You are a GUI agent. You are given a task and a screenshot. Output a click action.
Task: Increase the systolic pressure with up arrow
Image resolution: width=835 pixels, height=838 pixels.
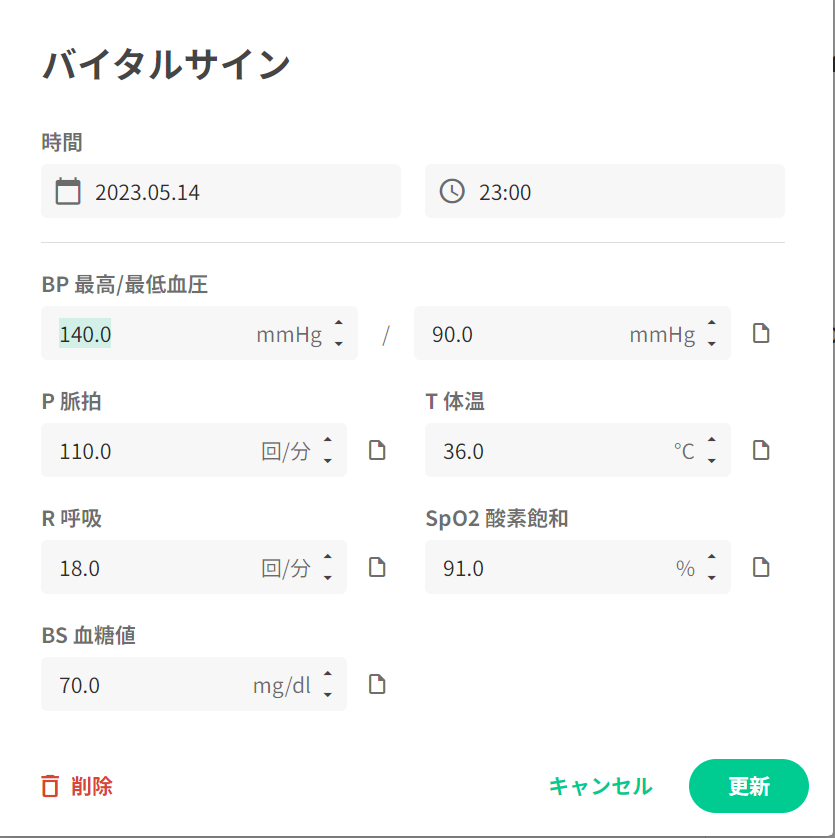(338, 323)
